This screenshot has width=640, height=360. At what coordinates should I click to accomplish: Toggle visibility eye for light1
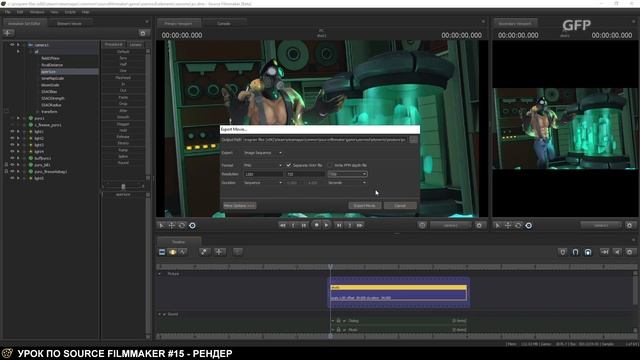[x=12, y=131]
